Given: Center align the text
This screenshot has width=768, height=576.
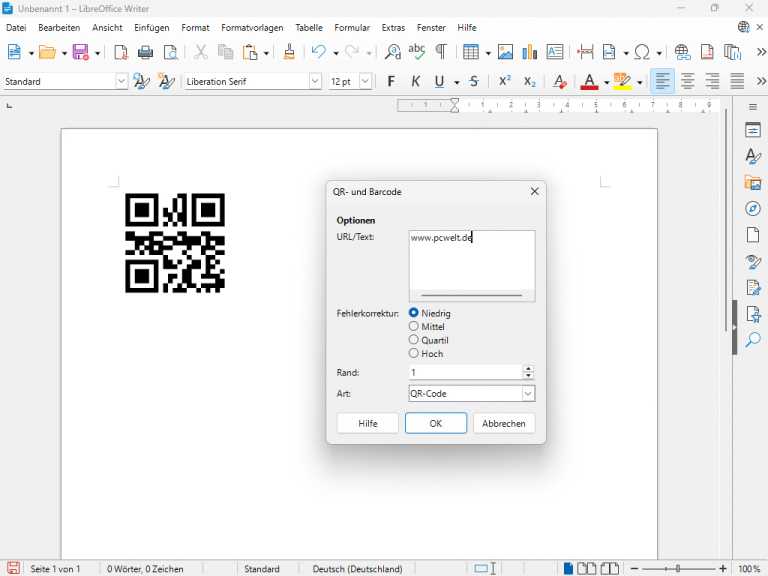Looking at the screenshot, I should coord(688,81).
